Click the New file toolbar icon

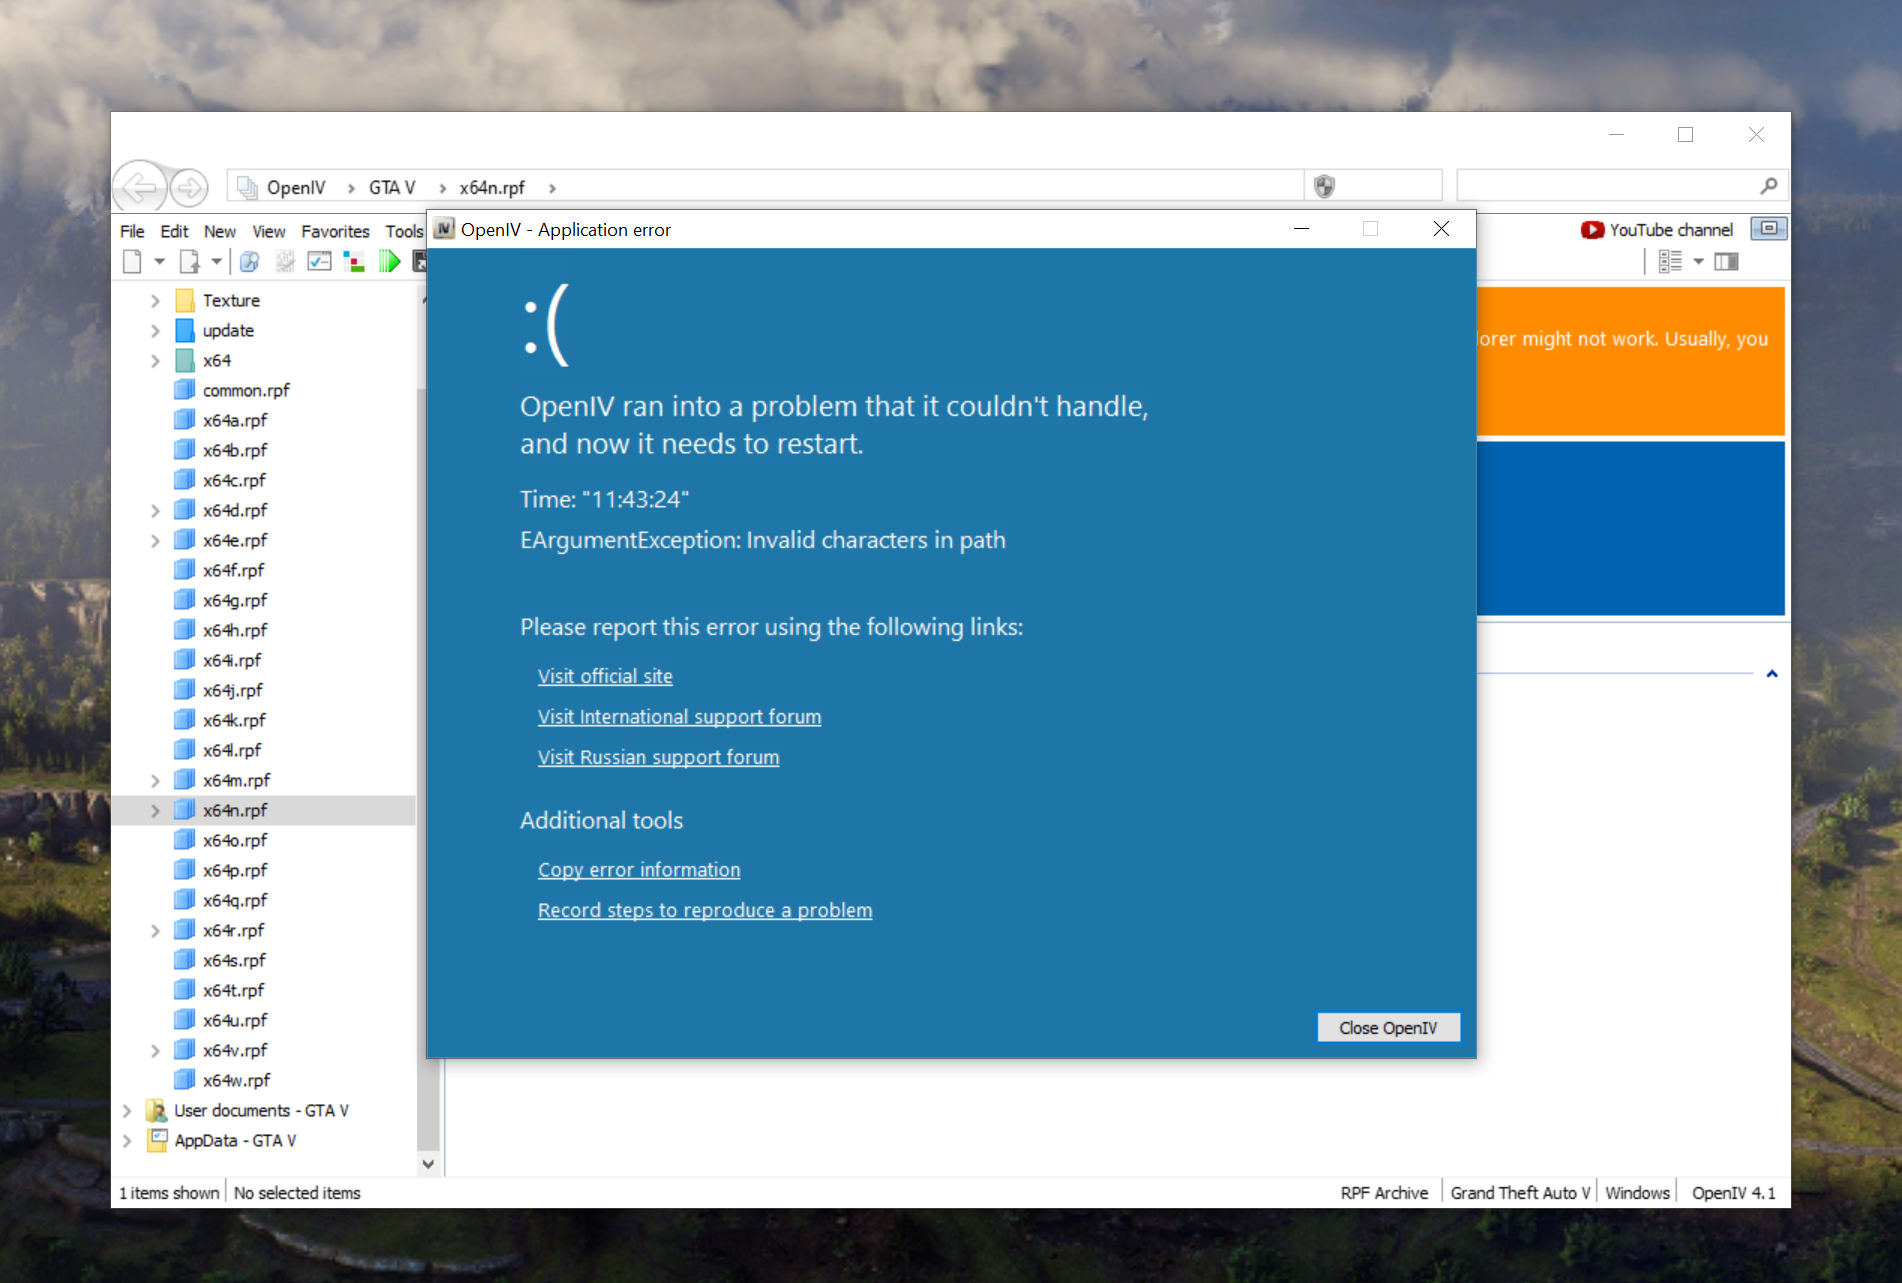pyautogui.click(x=132, y=262)
